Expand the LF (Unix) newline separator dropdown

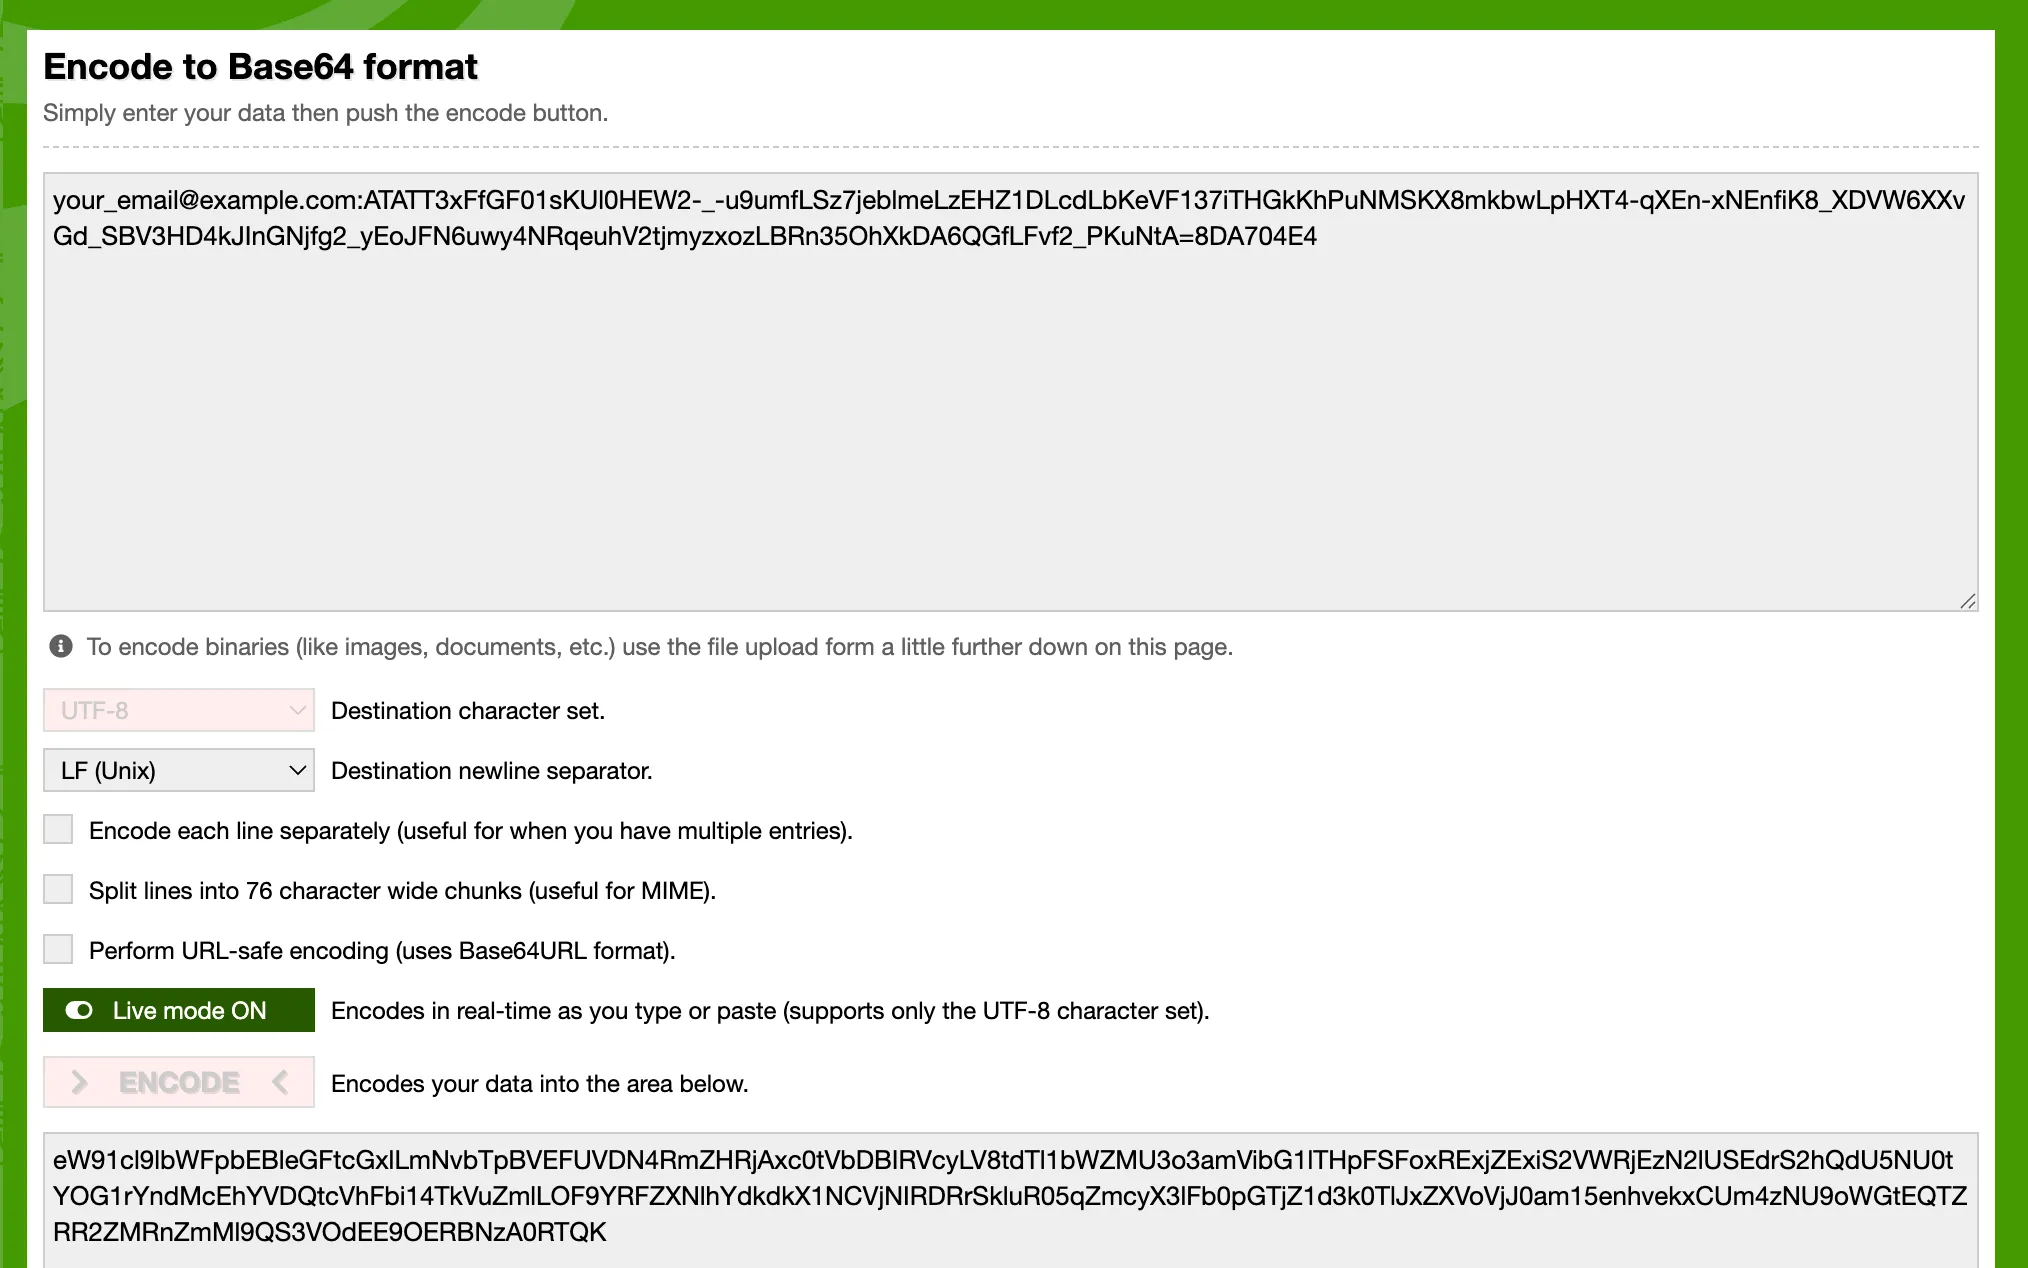(179, 770)
